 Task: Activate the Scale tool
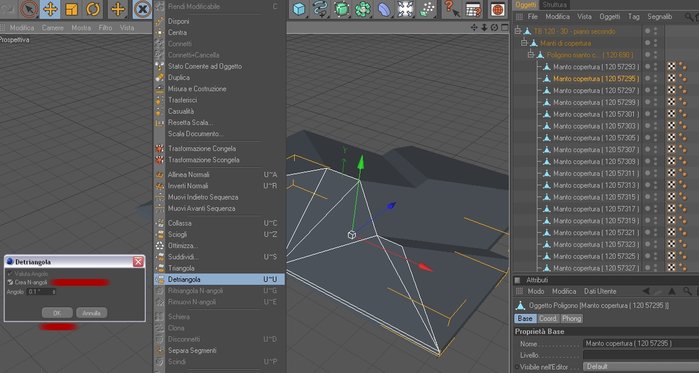click(x=71, y=9)
